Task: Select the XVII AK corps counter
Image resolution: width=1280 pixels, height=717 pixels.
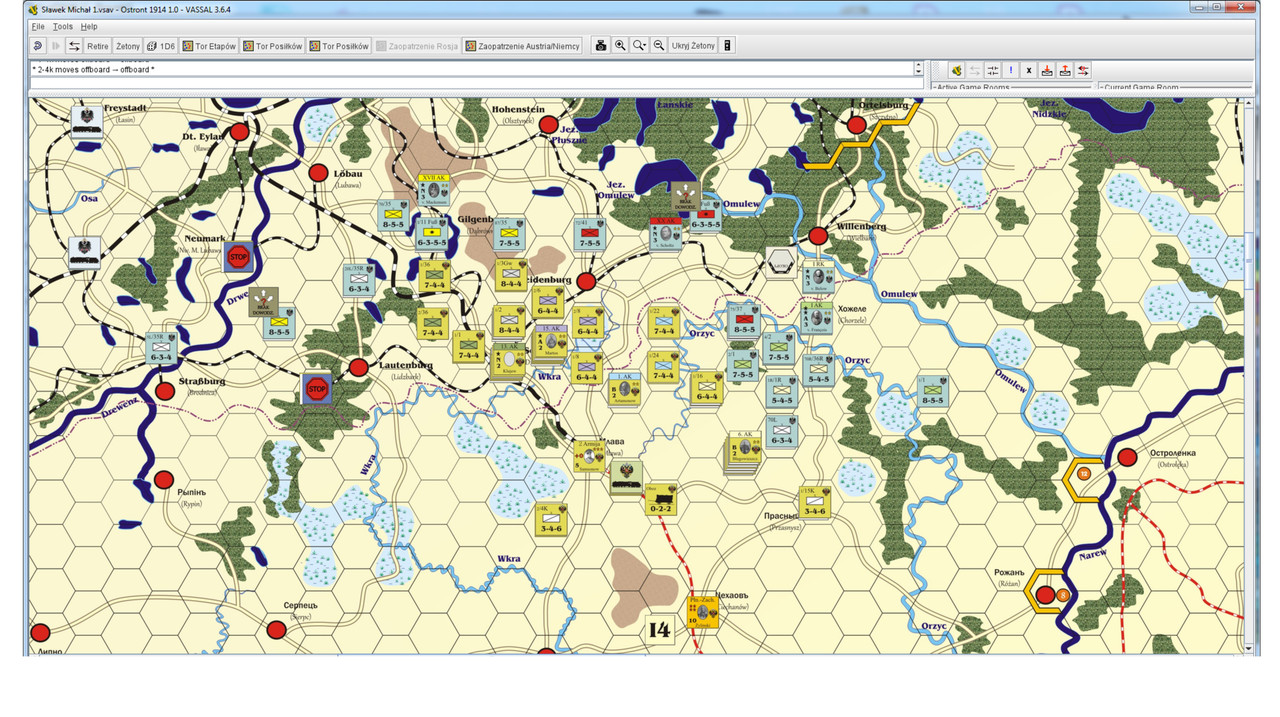Action: [433, 188]
